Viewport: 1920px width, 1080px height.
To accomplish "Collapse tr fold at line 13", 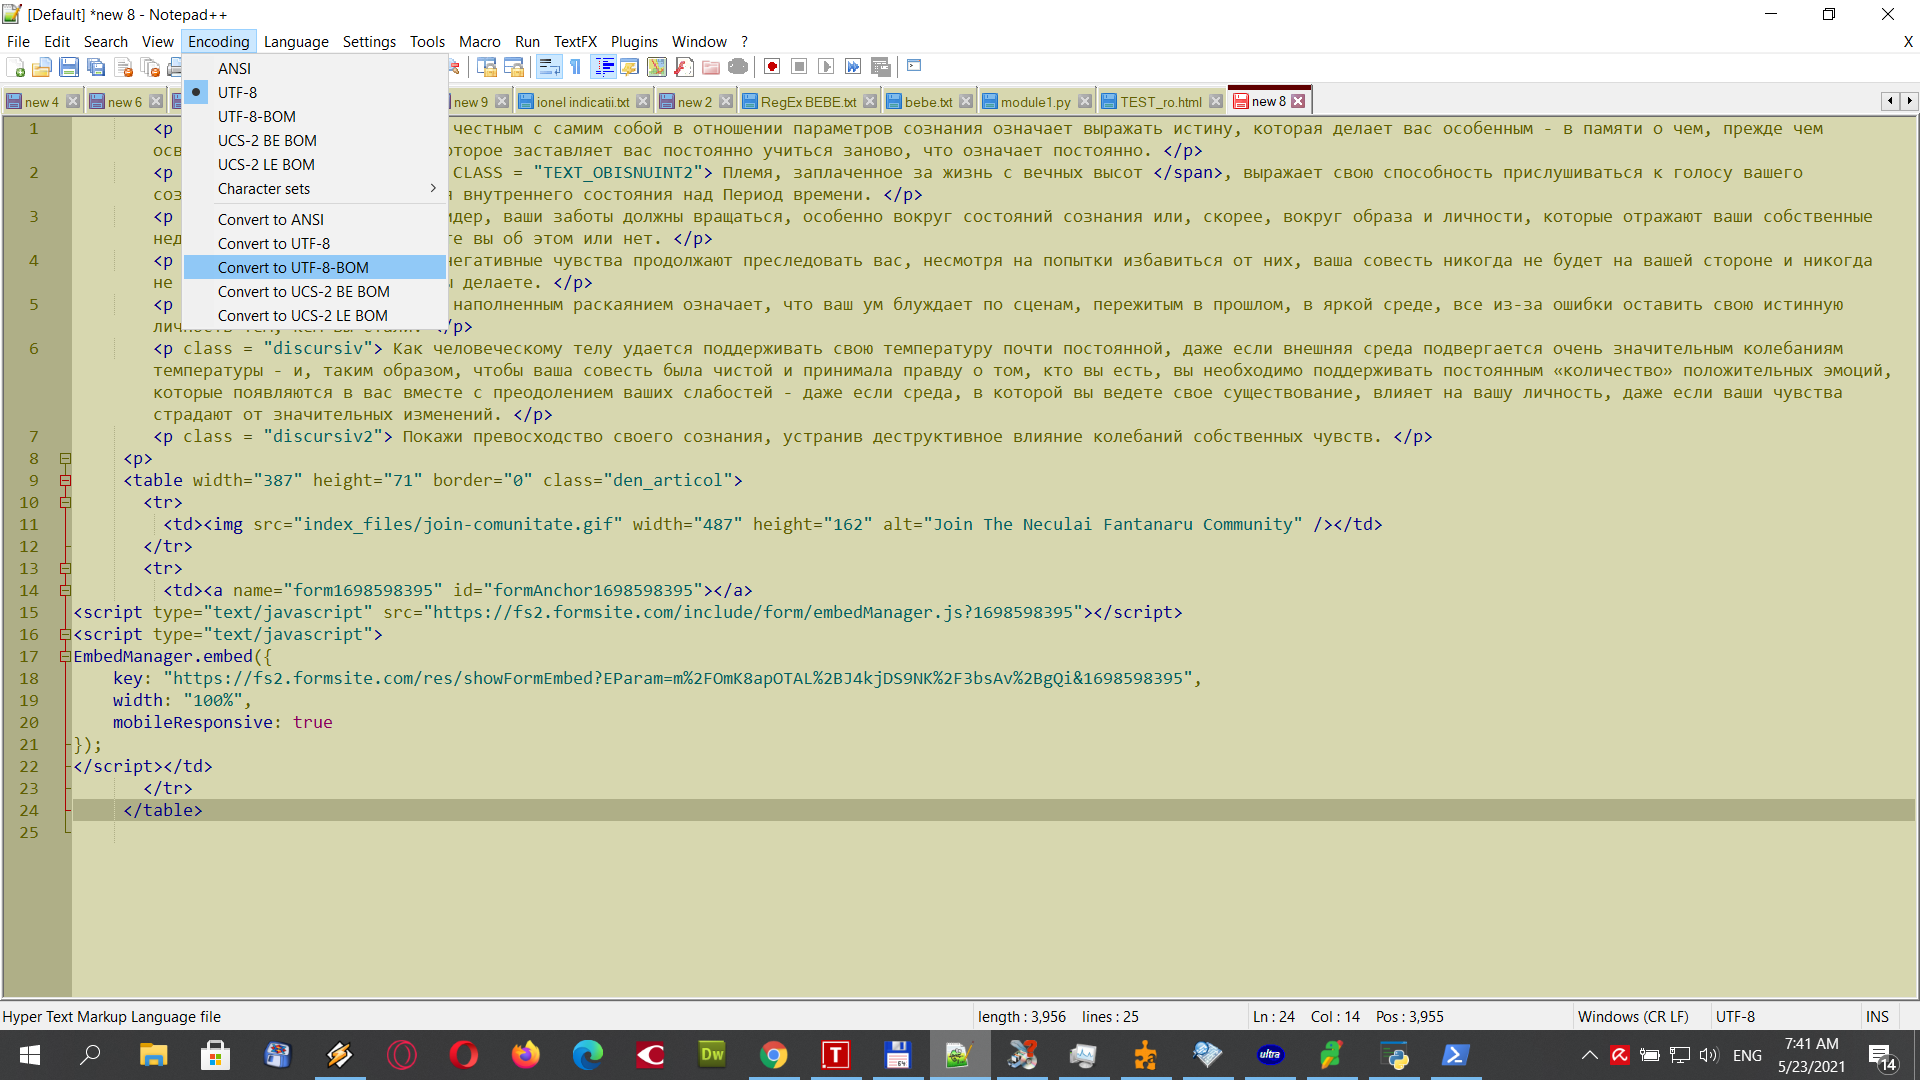I will [65, 568].
